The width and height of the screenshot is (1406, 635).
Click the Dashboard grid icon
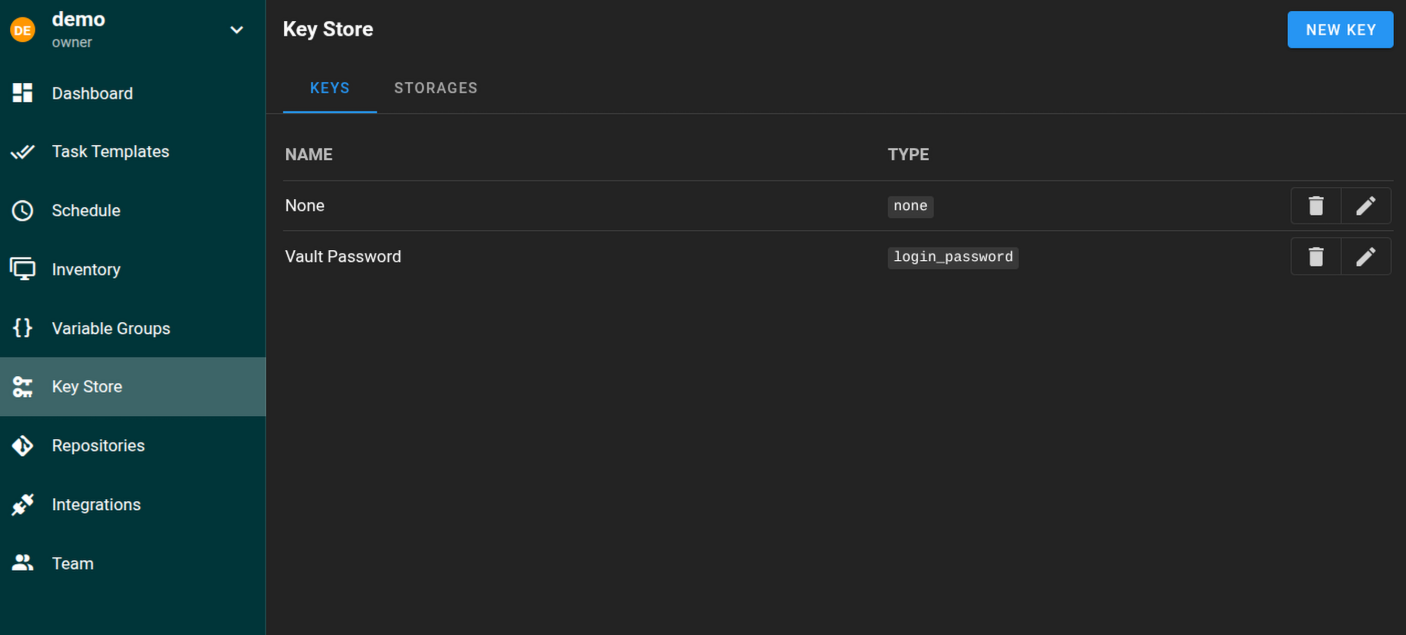[22, 93]
